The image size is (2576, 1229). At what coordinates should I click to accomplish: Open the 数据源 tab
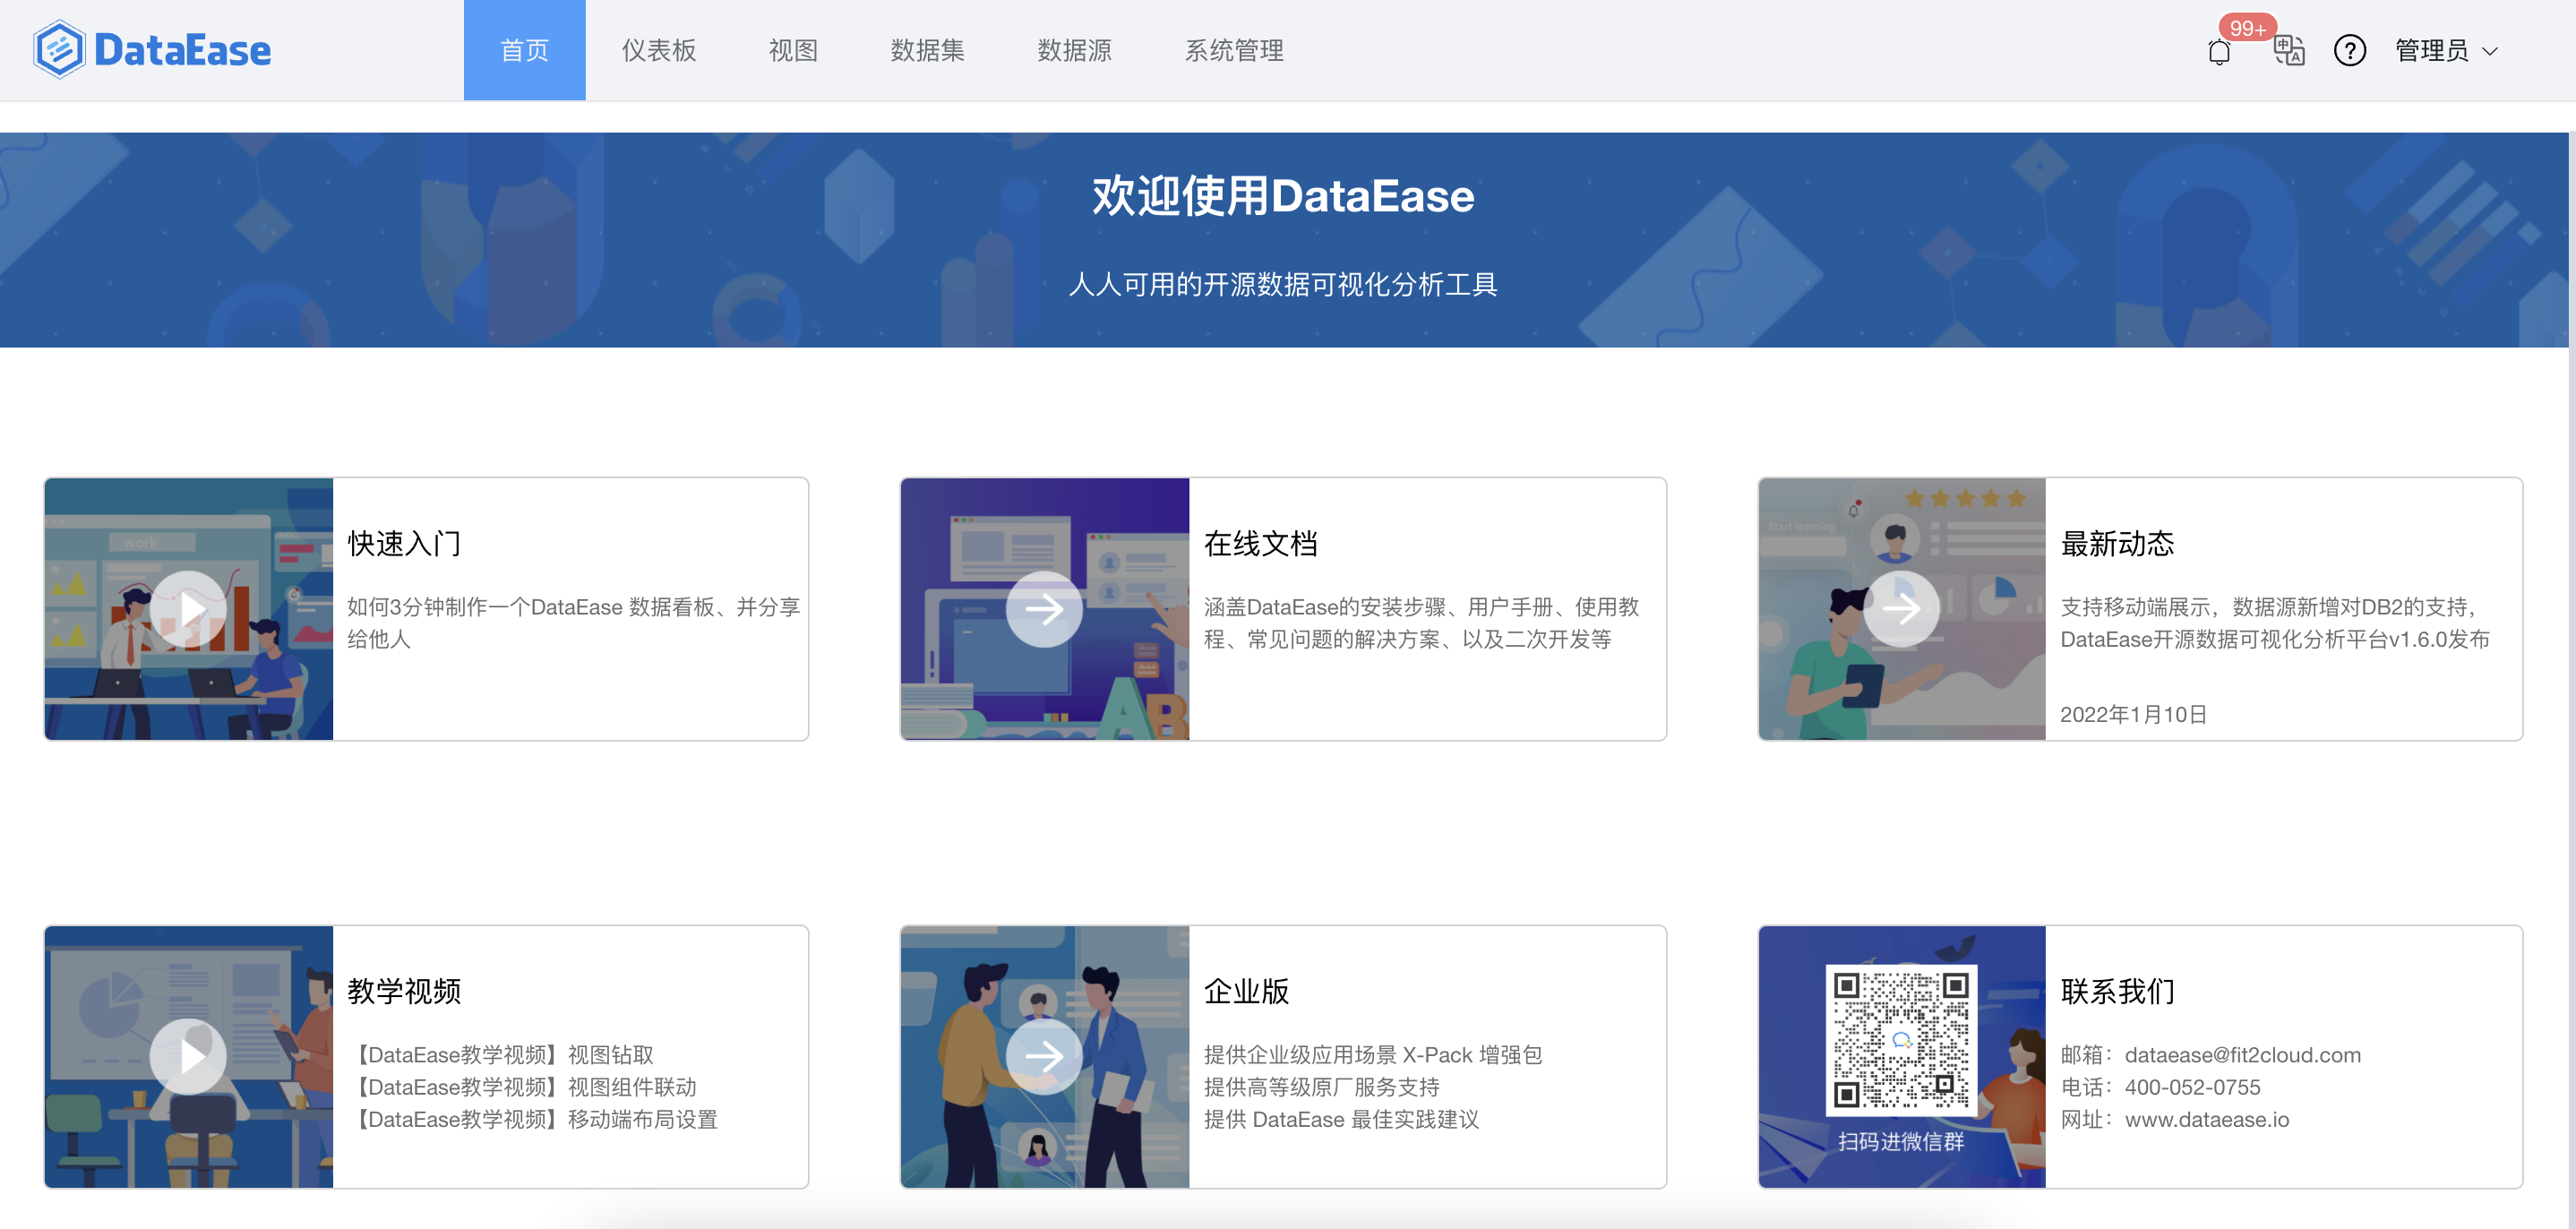1074,50
